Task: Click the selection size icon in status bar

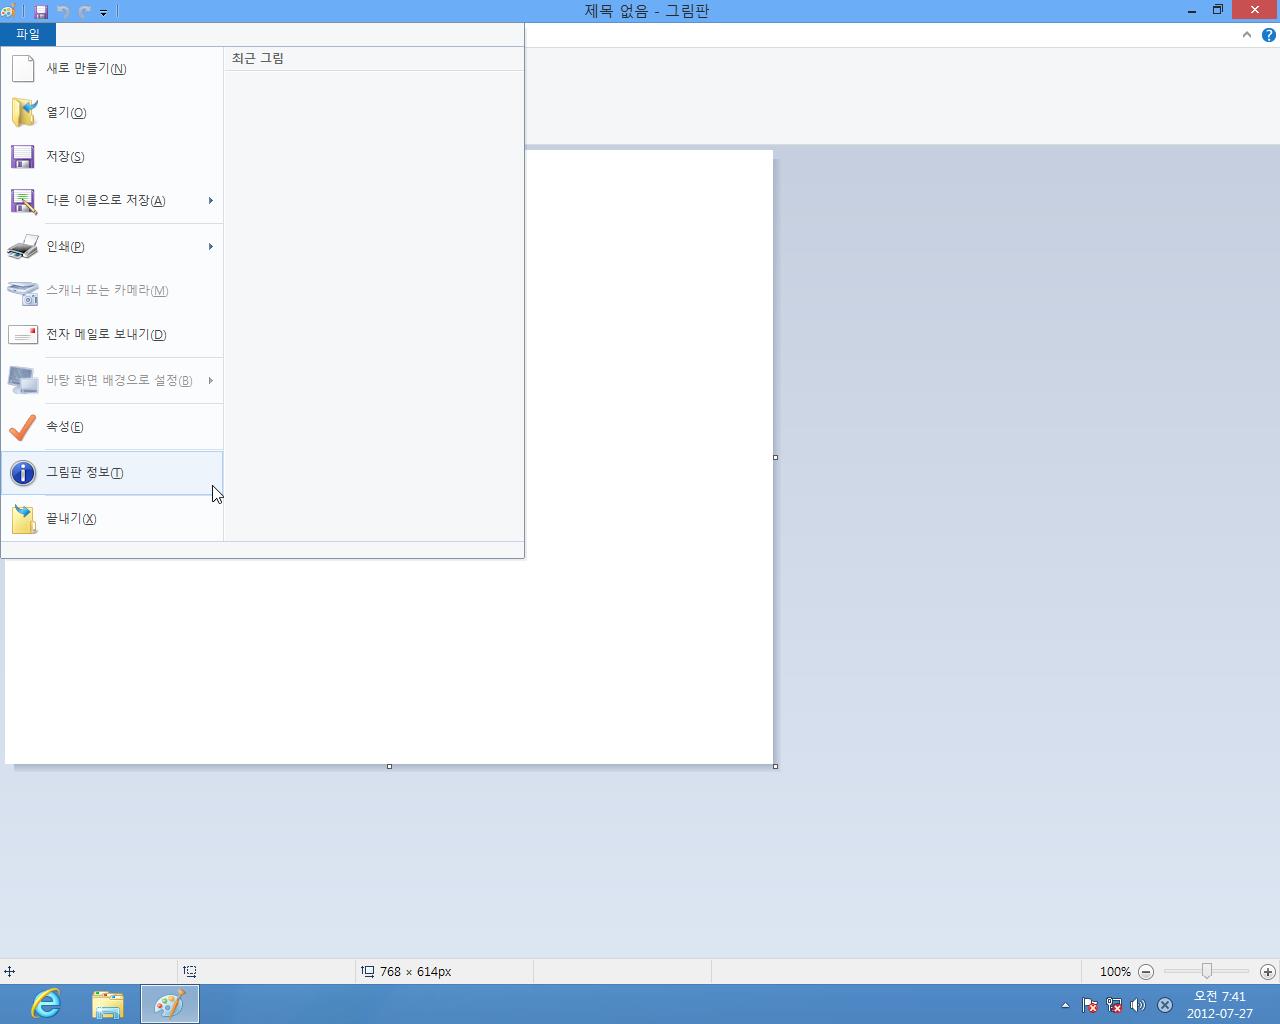Action: 190,971
